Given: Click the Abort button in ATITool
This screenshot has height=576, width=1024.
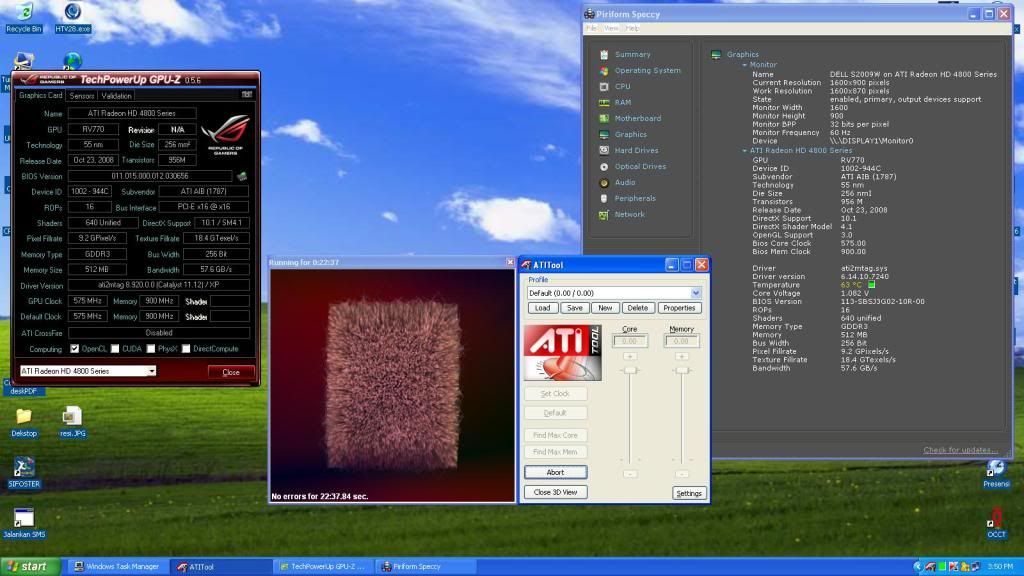Looking at the screenshot, I should point(555,472).
